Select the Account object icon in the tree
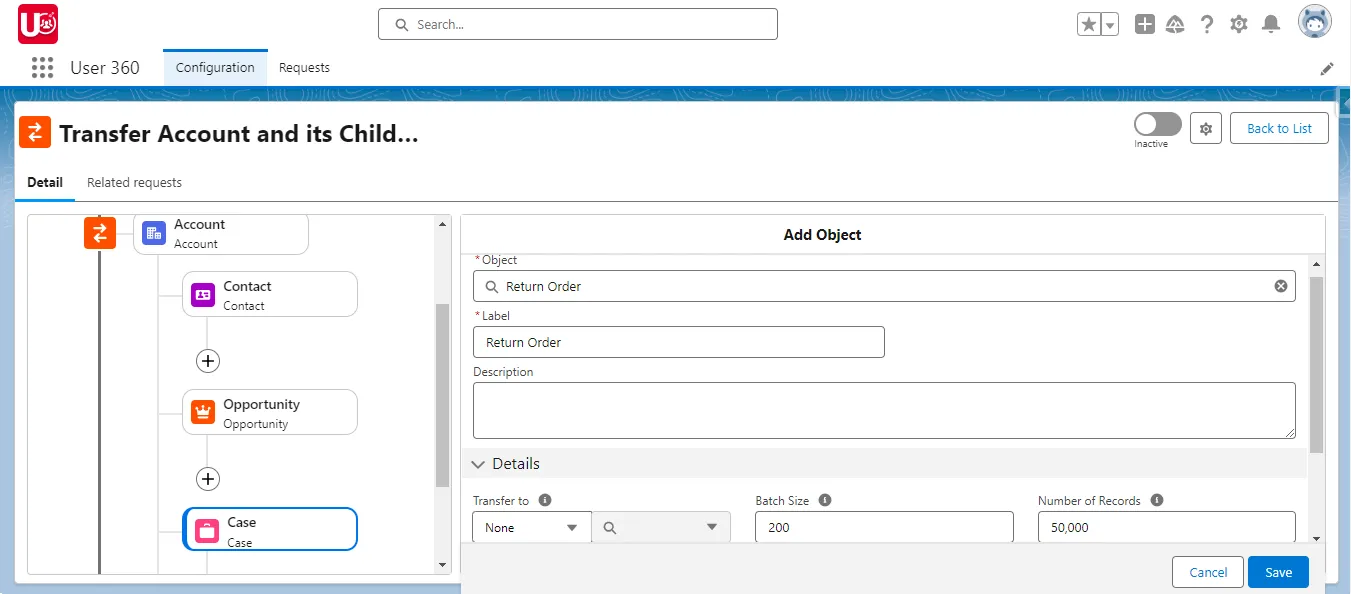This screenshot has height=594, width=1351. 153,232
